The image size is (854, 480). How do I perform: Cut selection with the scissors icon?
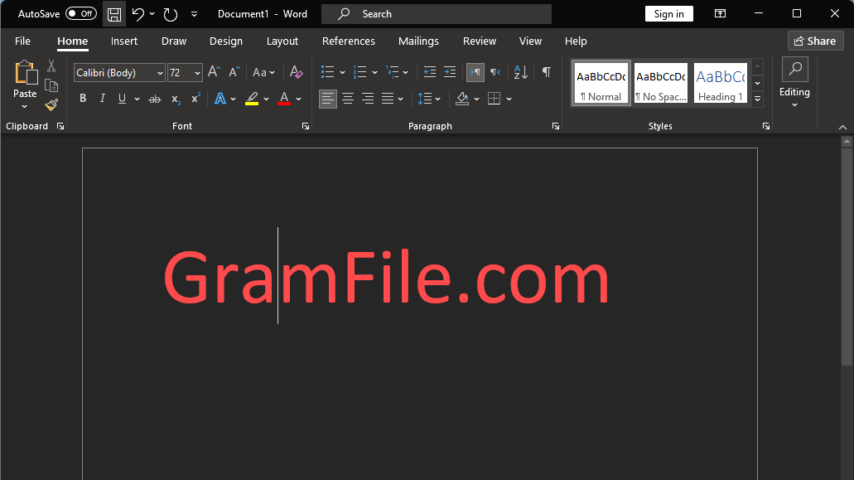pyautogui.click(x=51, y=66)
